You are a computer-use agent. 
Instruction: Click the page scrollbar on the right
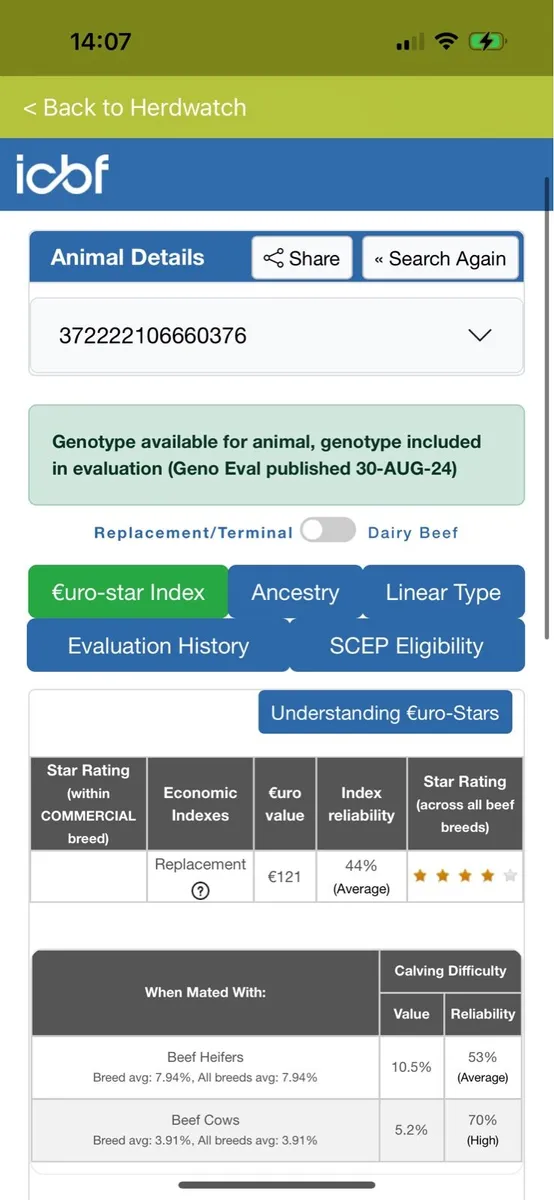(x=547, y=410)
